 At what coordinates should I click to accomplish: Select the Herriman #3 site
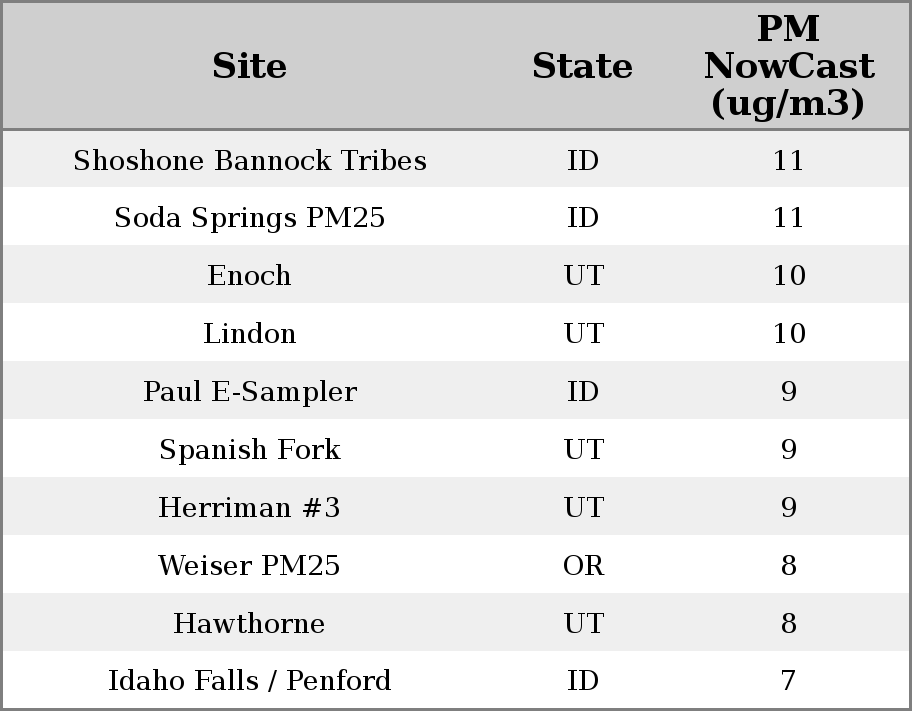click(x=249, y=508)
